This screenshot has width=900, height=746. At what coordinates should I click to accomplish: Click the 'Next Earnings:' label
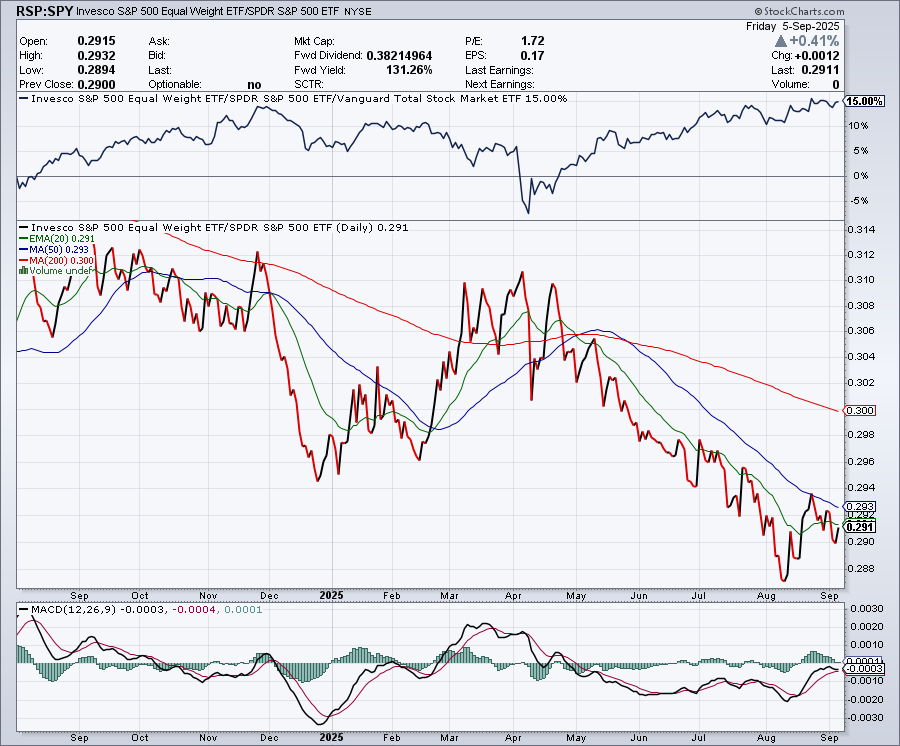coord(499,84)
